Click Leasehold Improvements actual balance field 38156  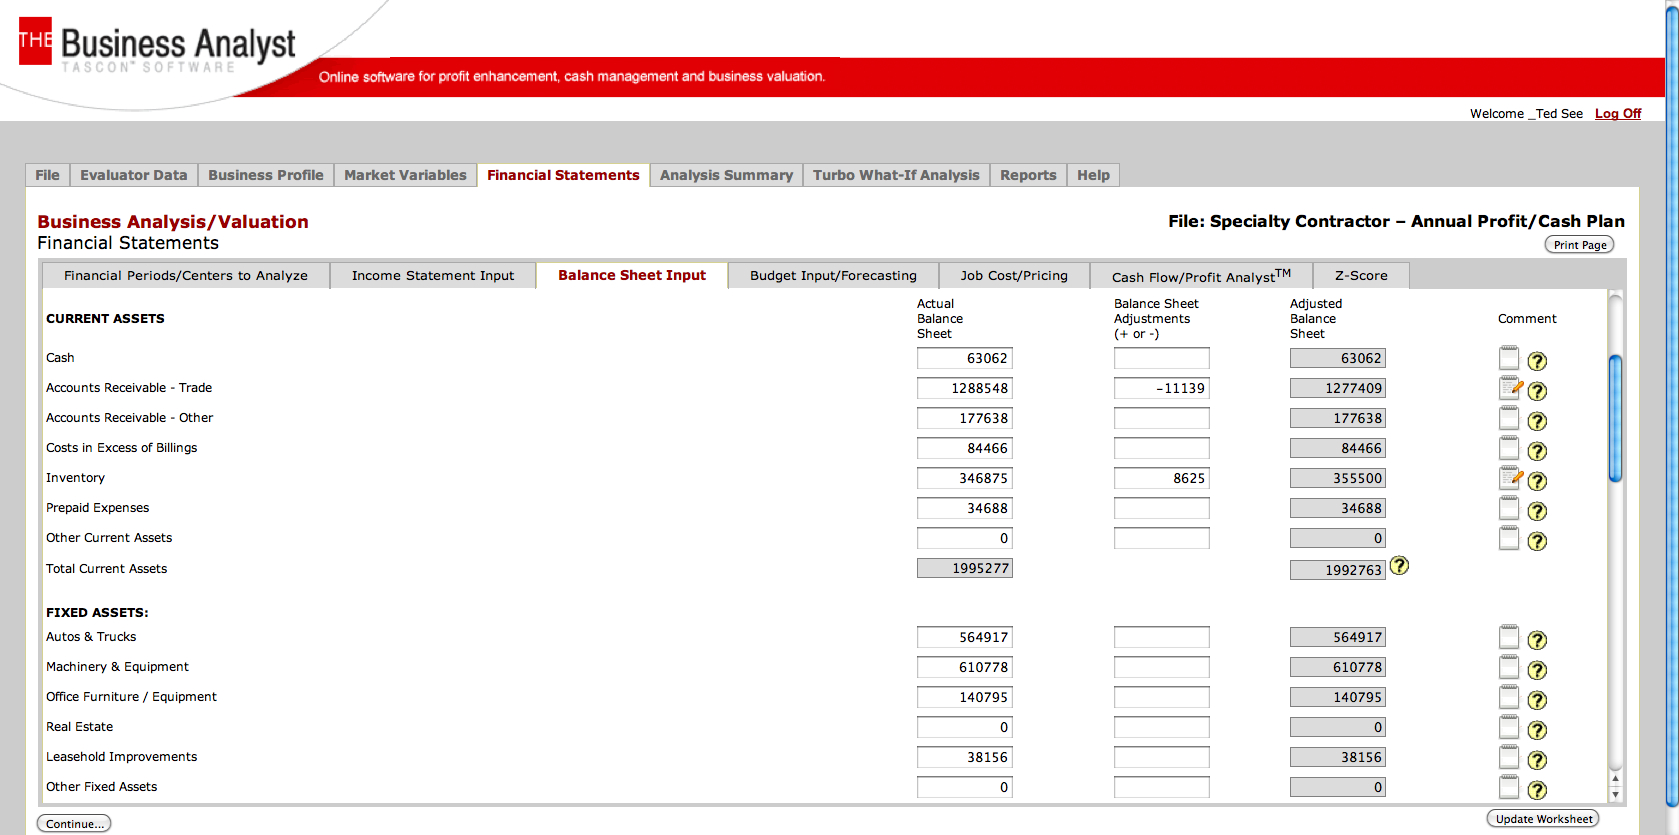(965, 757)
